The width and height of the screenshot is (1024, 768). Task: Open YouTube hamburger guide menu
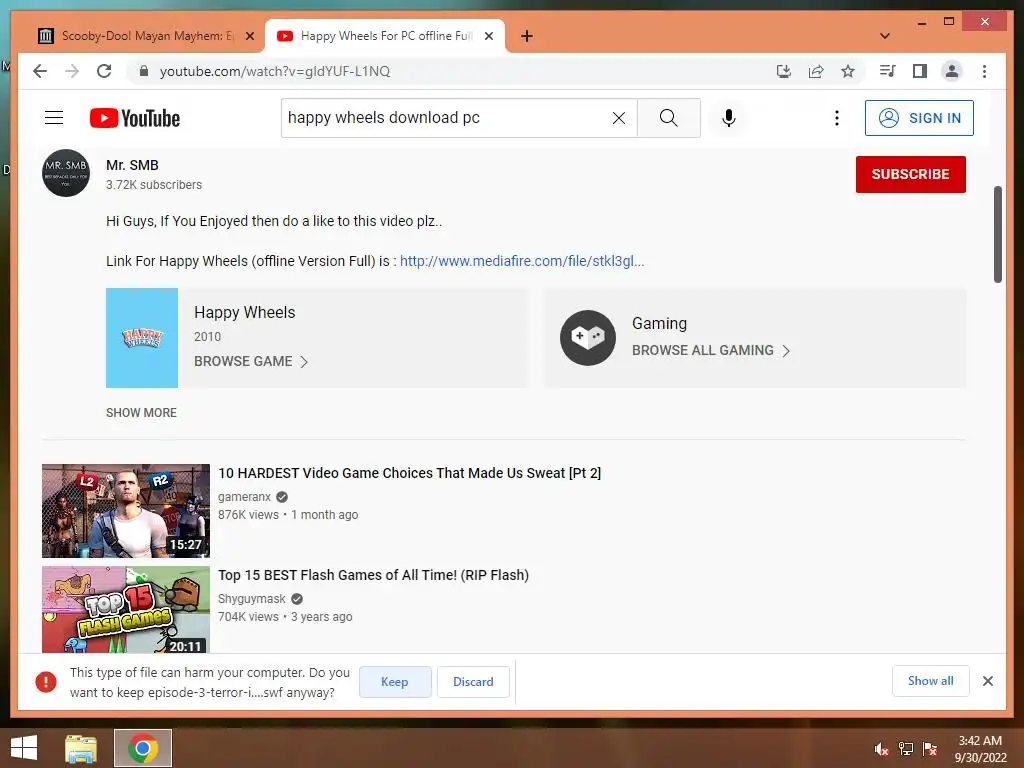(x=54, y=118)
